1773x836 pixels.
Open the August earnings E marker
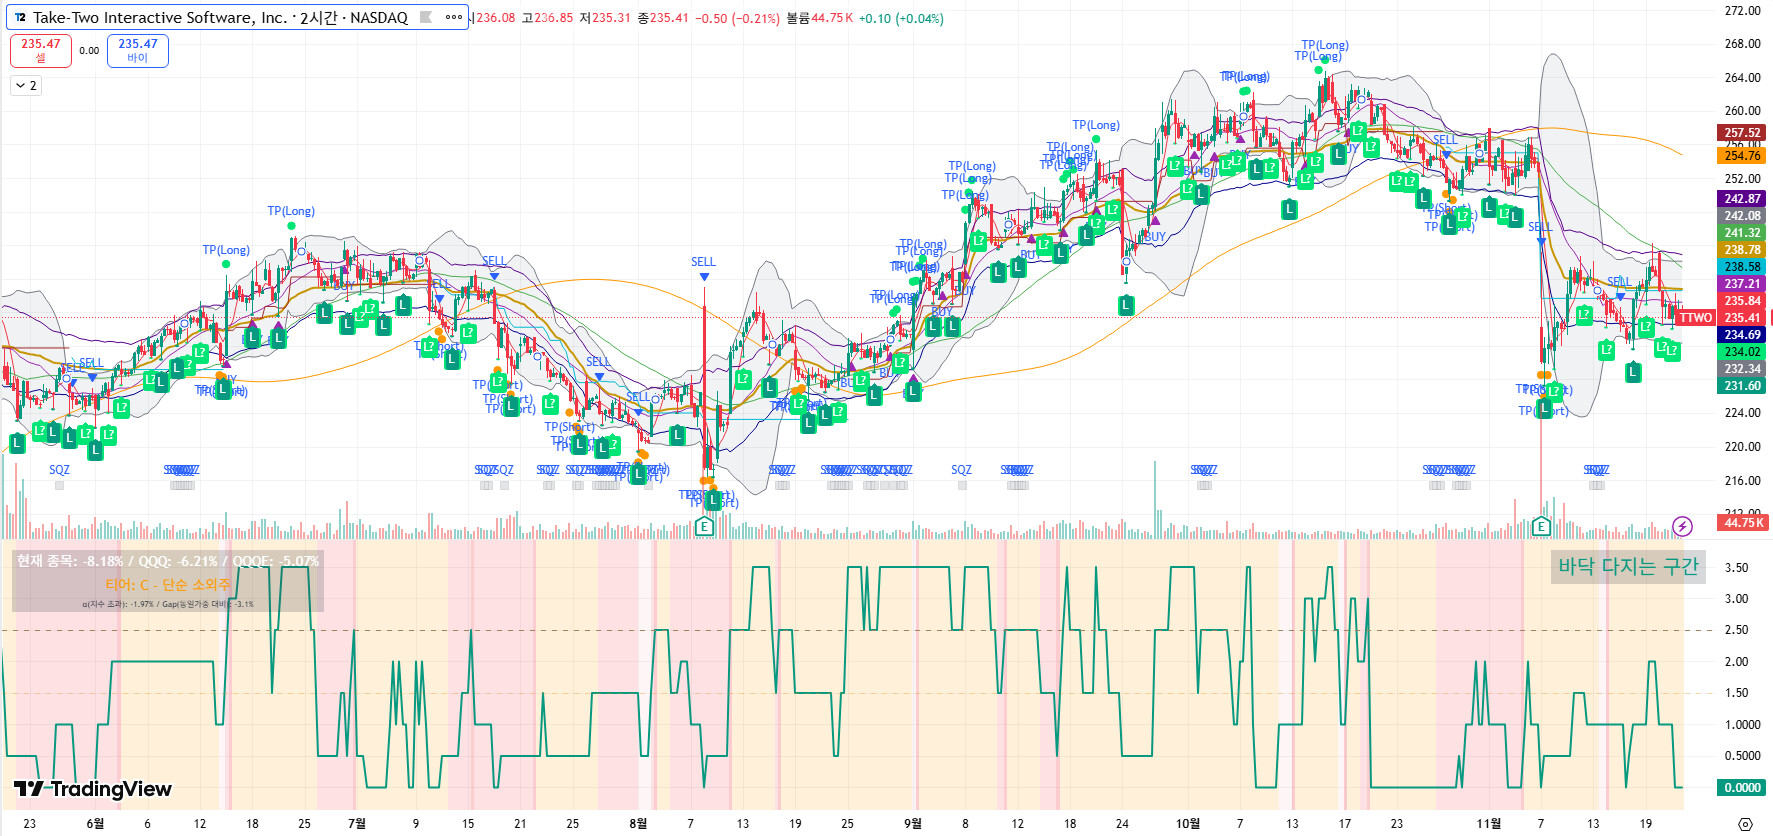[x=704, y=527]
